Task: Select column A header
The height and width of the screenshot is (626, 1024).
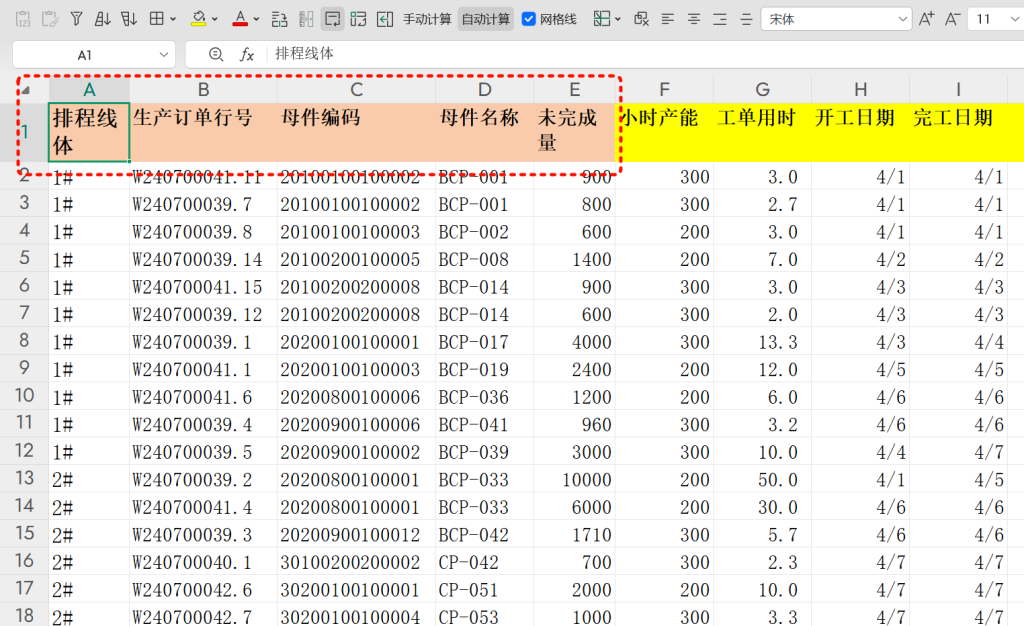Action: [x=89, y=89]
